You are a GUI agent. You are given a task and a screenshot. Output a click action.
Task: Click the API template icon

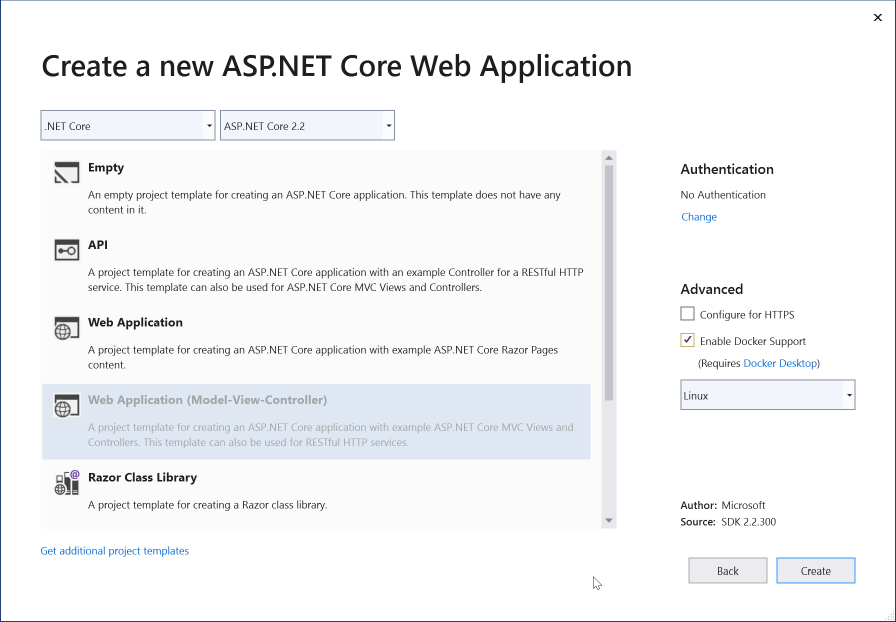(67, 250)
